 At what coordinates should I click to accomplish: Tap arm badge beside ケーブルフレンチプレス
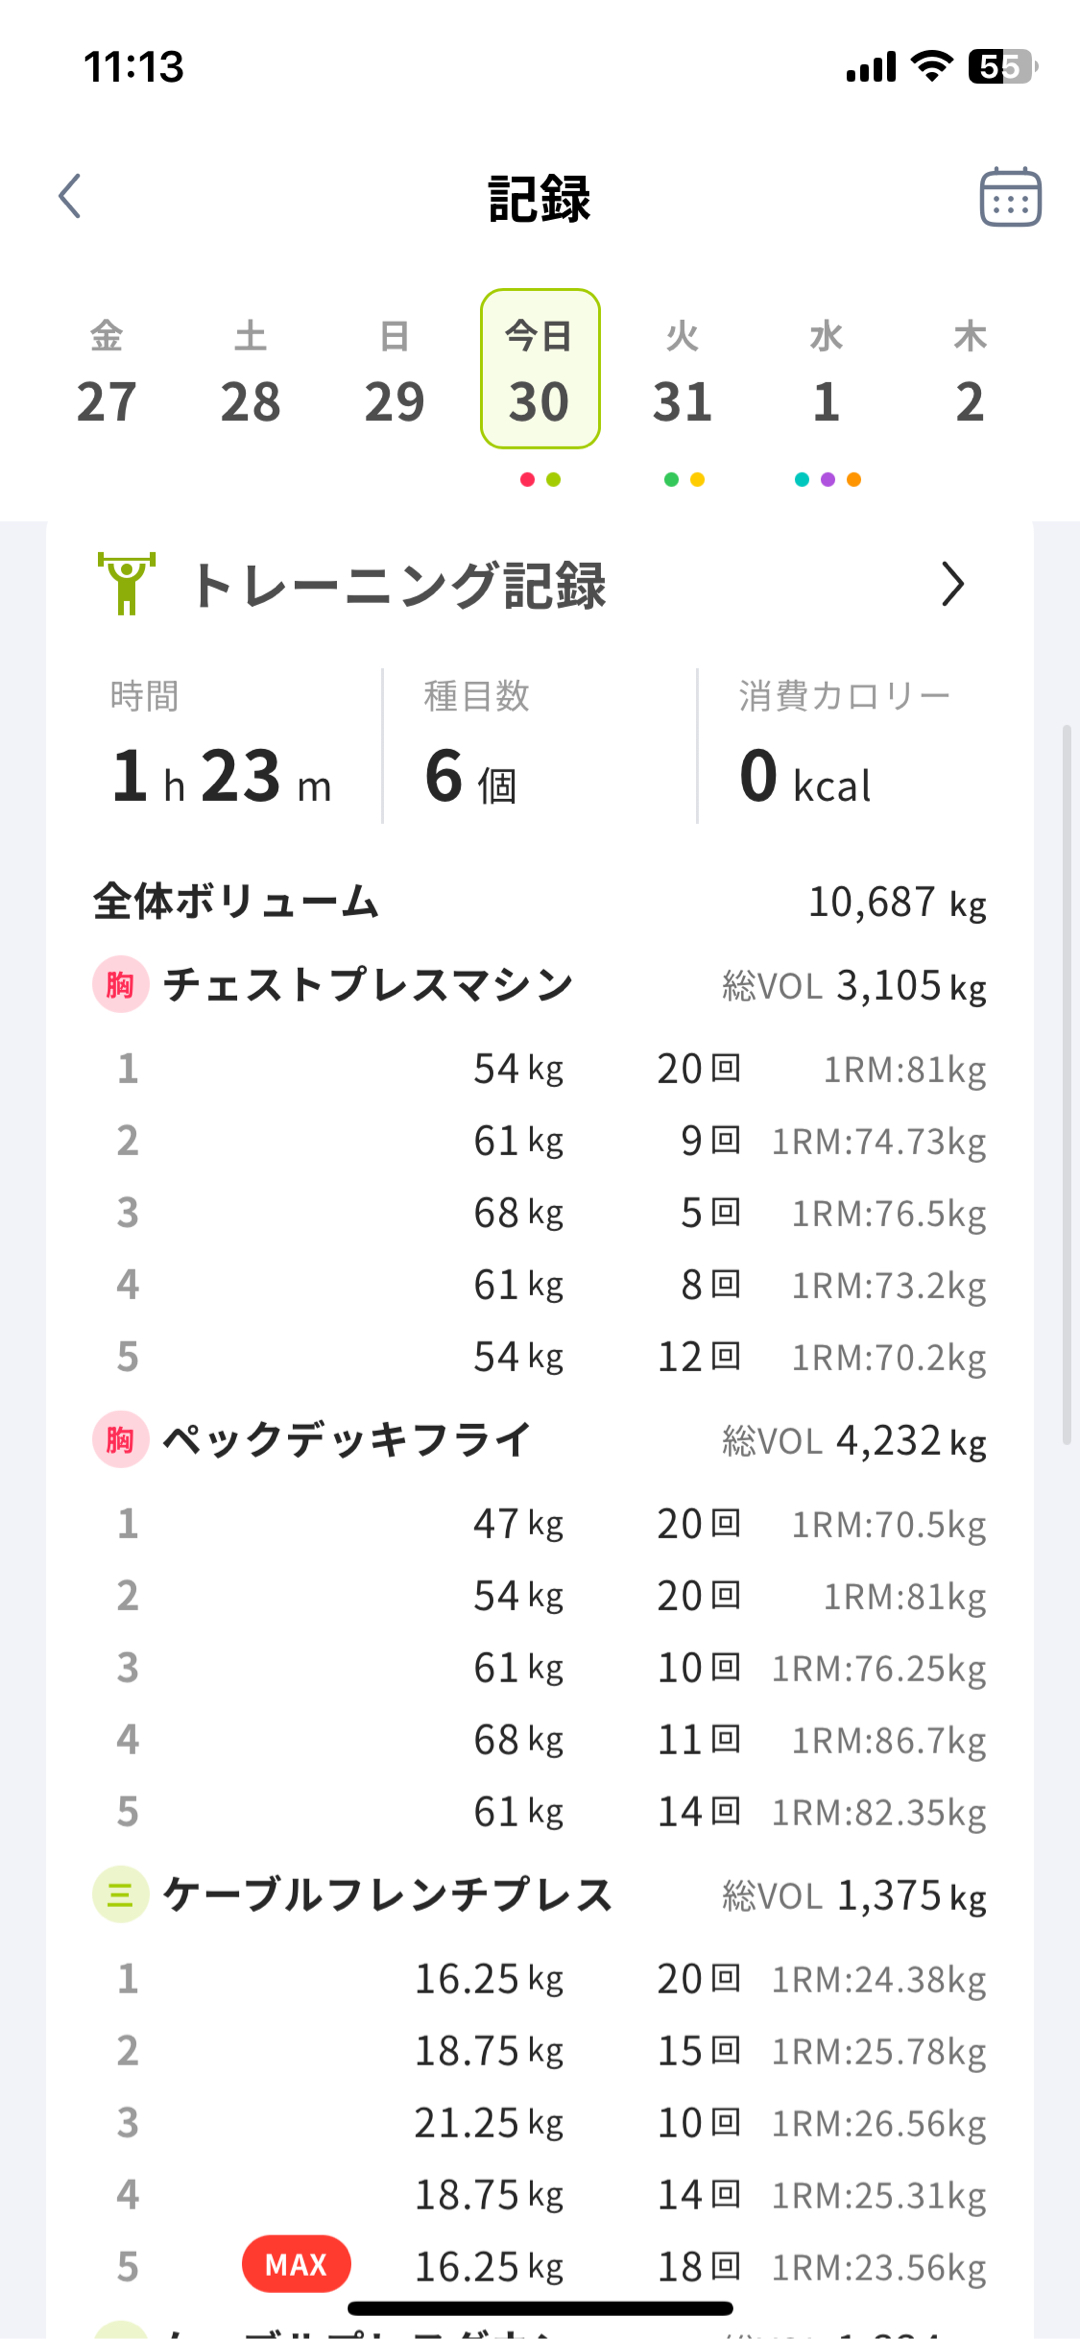[x=120, y=1895]
